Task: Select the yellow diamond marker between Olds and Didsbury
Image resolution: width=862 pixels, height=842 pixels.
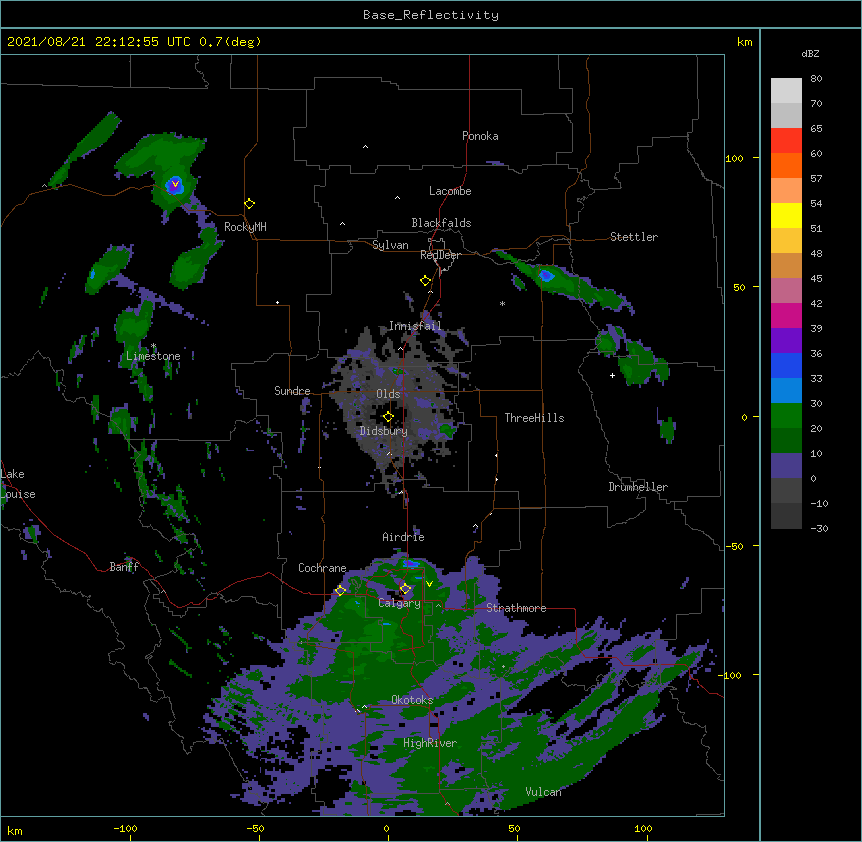Action: [388, 417]
